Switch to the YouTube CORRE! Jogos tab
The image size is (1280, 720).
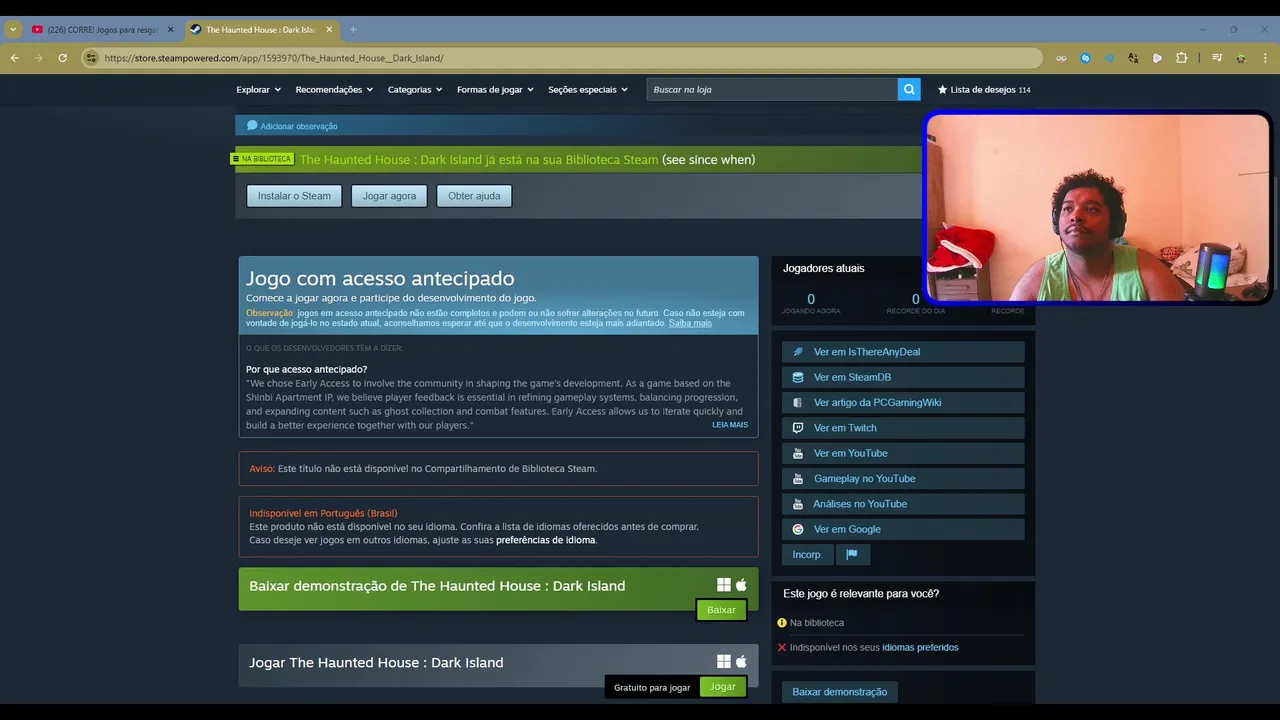[102, 30]
